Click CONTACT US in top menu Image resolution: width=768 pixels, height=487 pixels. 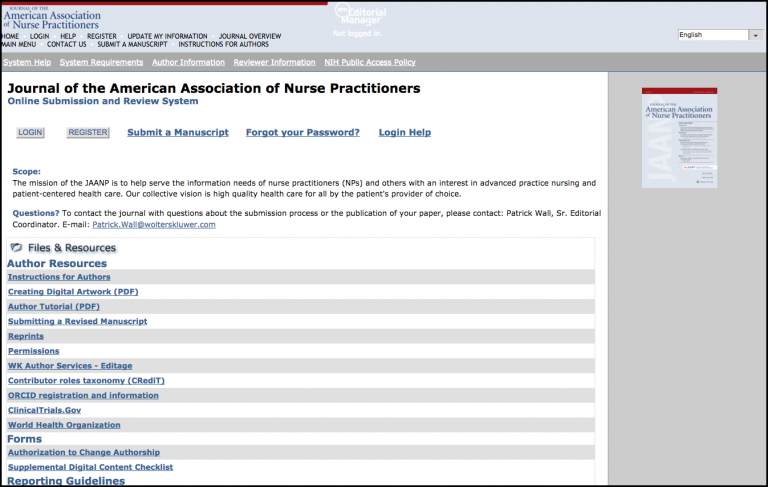pos(67,44)
